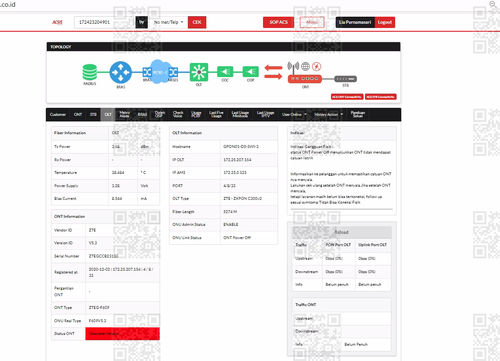
Task: Select the gray STB device icon
Action: 345,79
